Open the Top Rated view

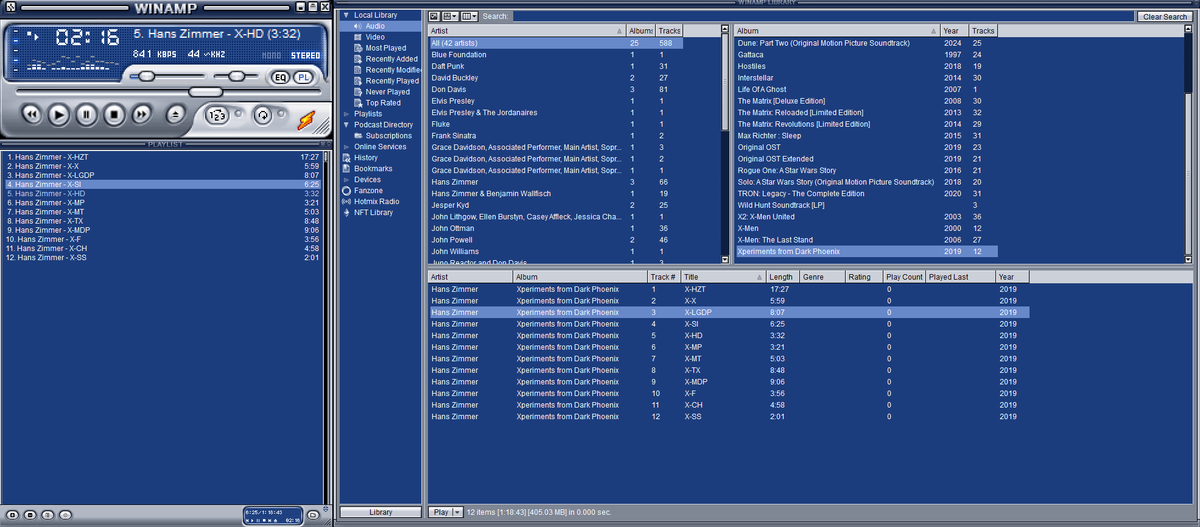point(383,103)
